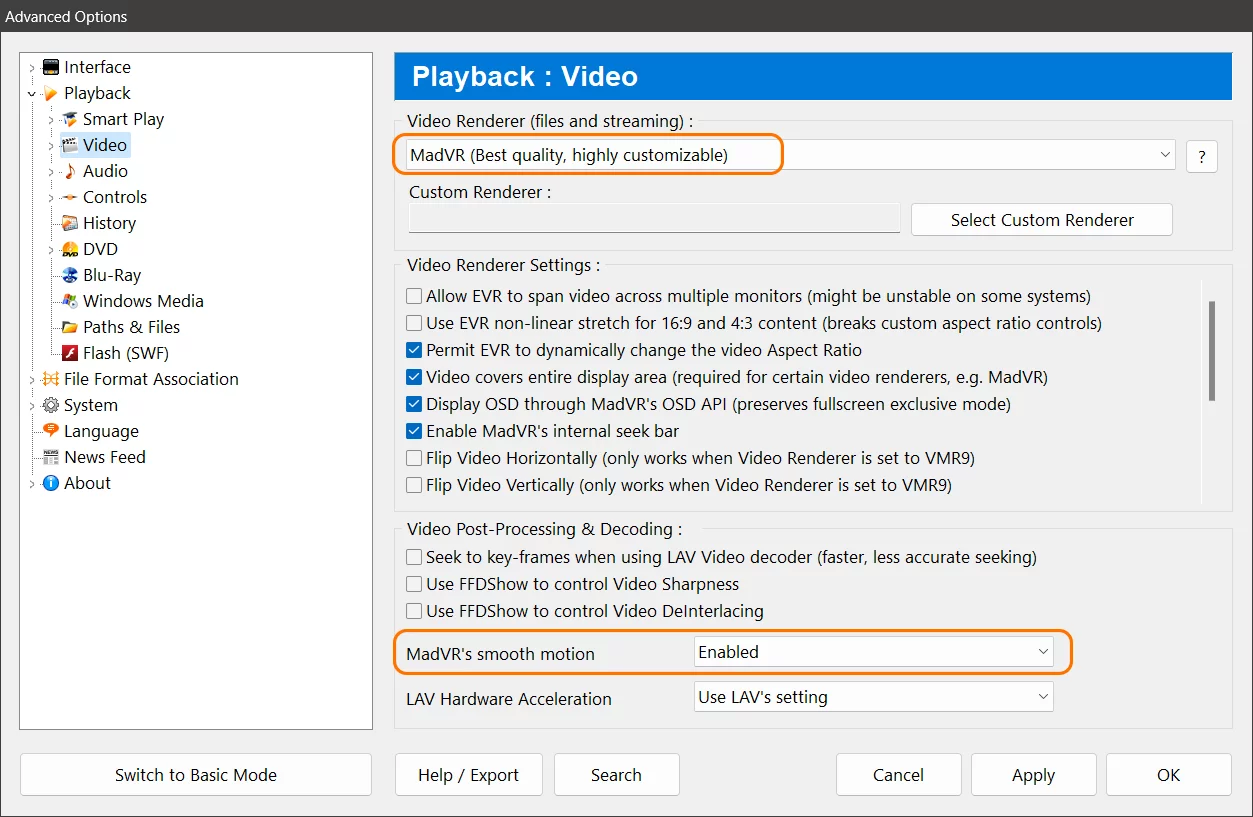Check FFDShow control Video DeInterlacing
This screenshot has height=817, width=1253.
pos(414,611)
